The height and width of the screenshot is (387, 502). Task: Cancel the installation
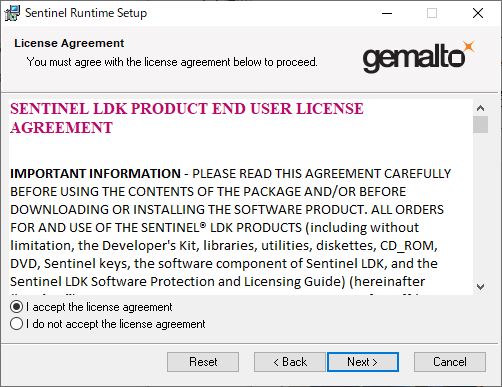[450, 362]
